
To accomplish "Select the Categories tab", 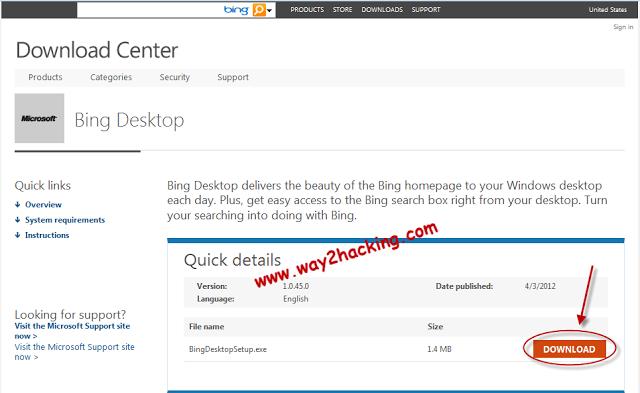I will [111, 77].
